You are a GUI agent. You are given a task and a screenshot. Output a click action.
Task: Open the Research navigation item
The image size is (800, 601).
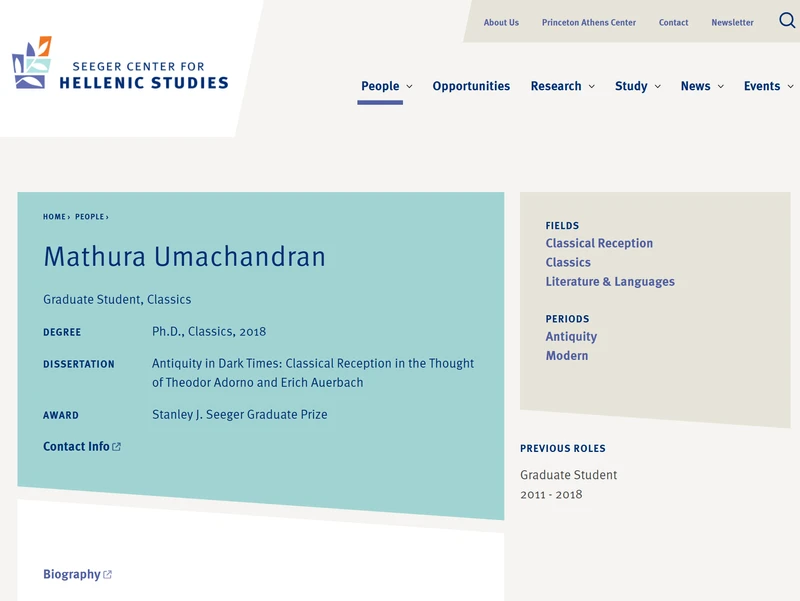(556, 86)
